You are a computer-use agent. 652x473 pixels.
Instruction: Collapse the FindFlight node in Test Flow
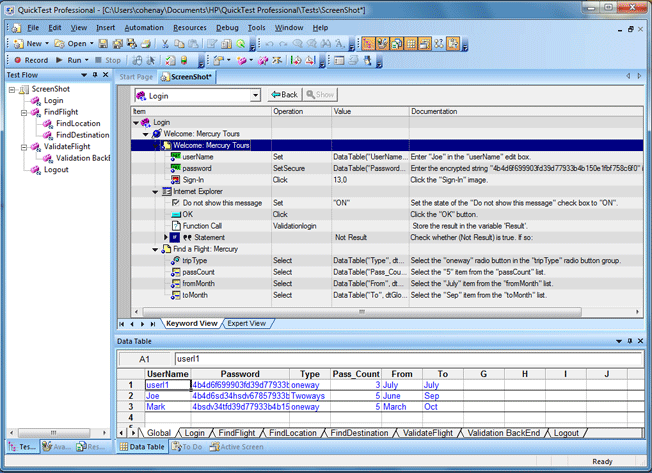coord(23,112)
